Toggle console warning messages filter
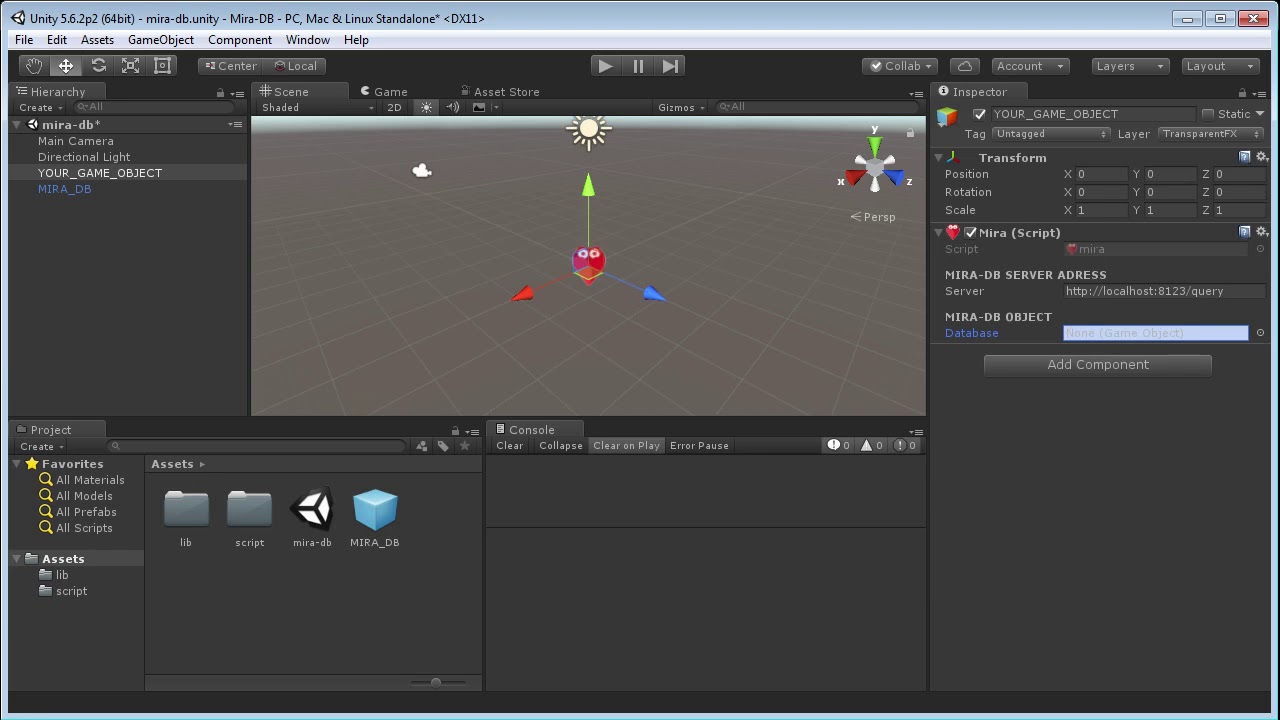 [x=872, y=445]
